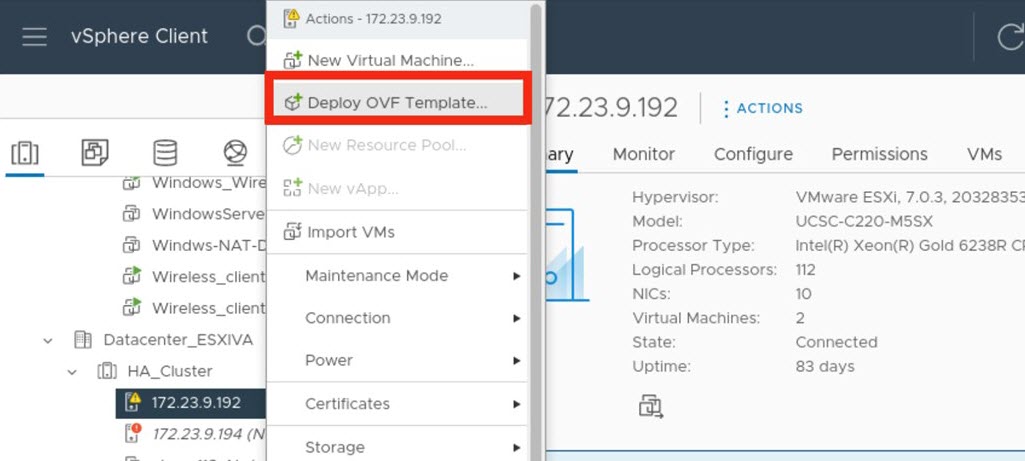Open Certificates menu entry
This screenshot has height=461, width=1025.
(397, 404)
